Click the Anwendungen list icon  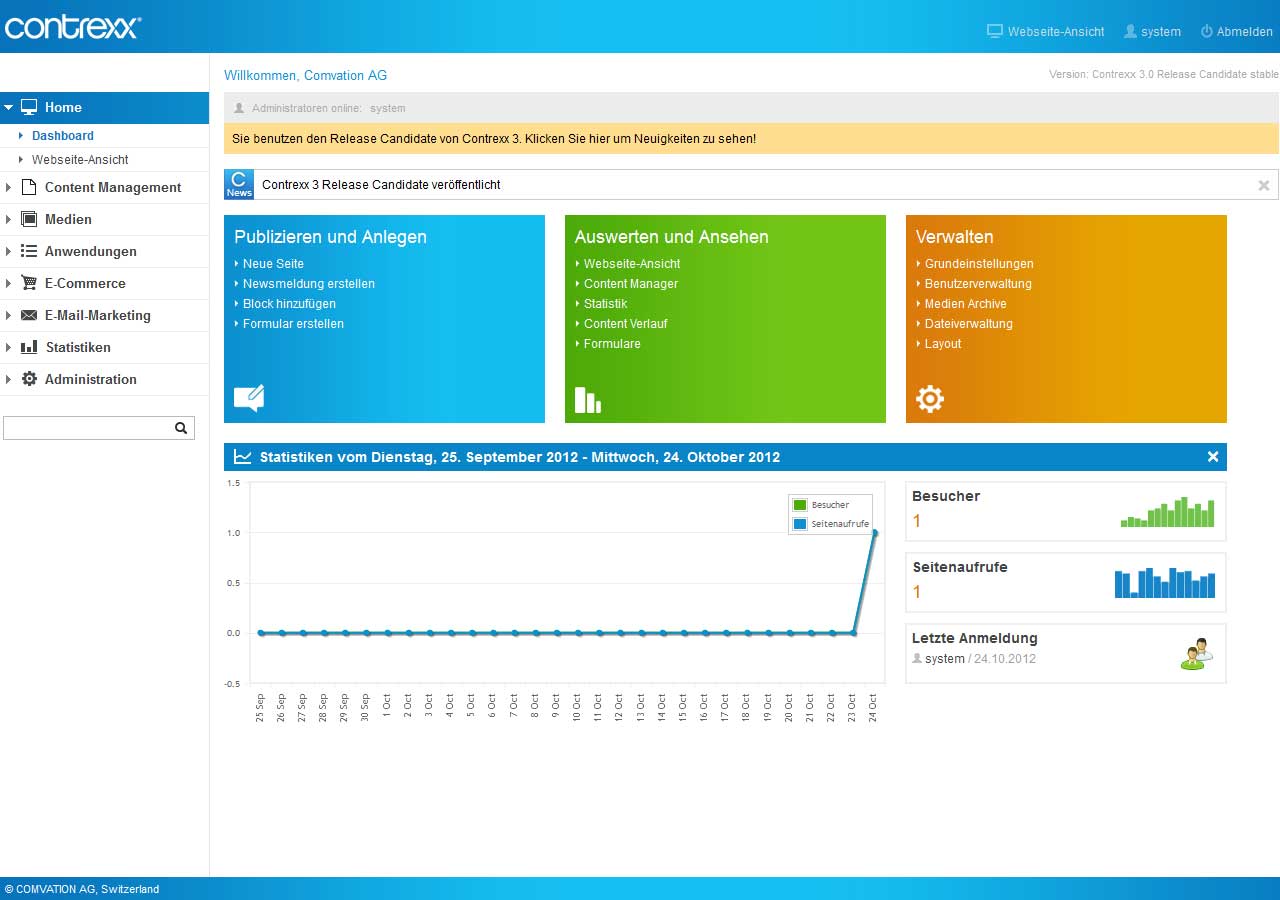pos(29,251)
